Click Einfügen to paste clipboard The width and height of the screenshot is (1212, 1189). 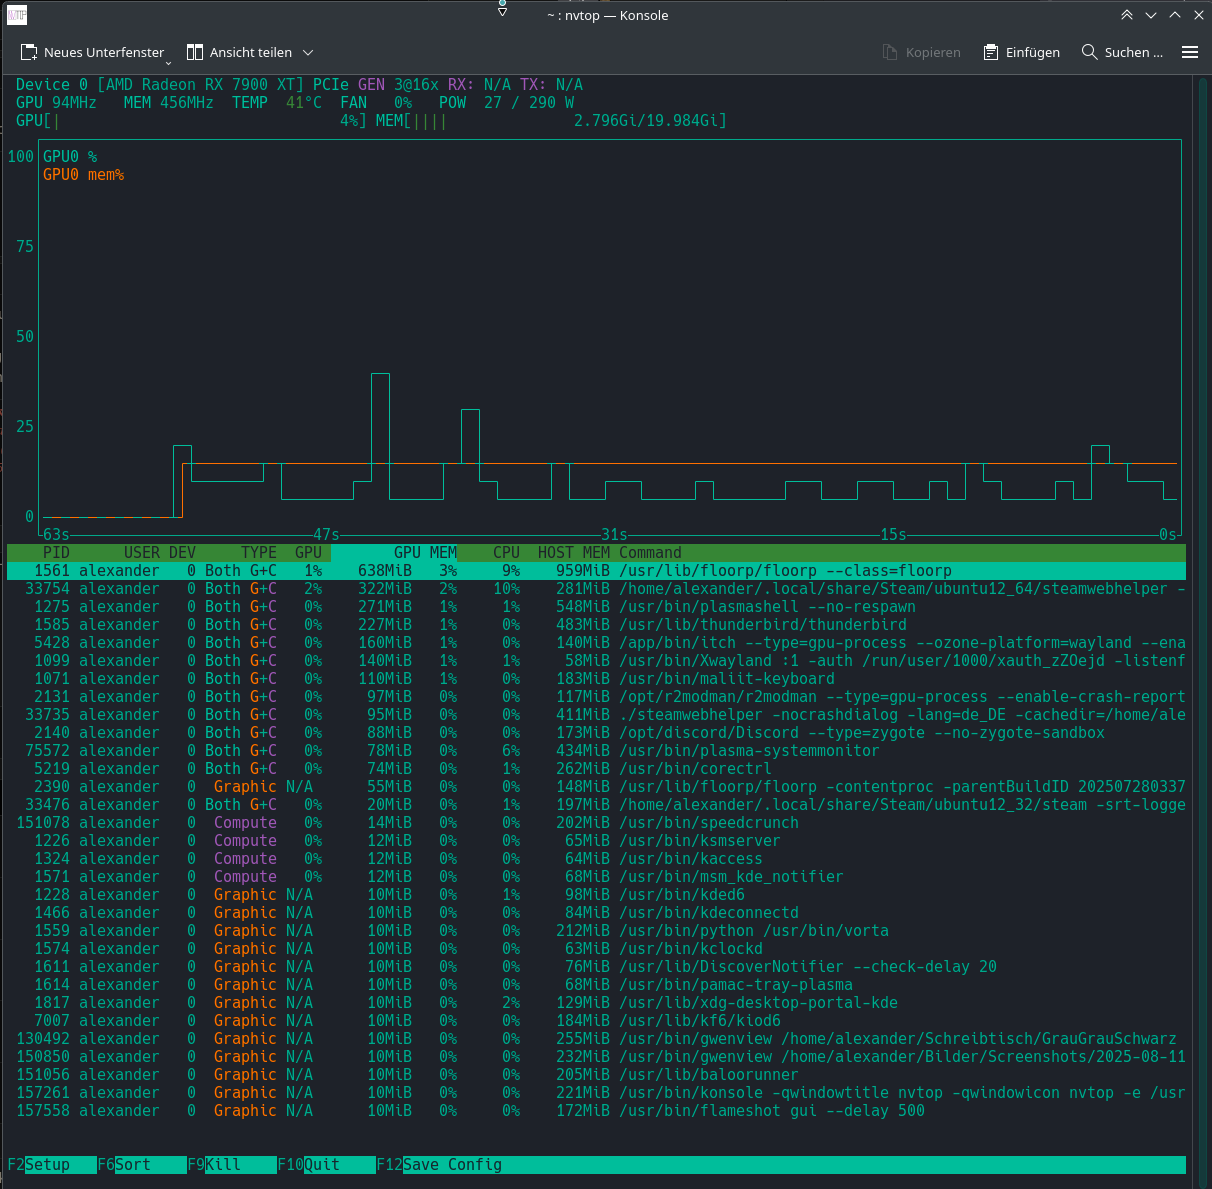pyautogui.click(x=1021, y=52)
